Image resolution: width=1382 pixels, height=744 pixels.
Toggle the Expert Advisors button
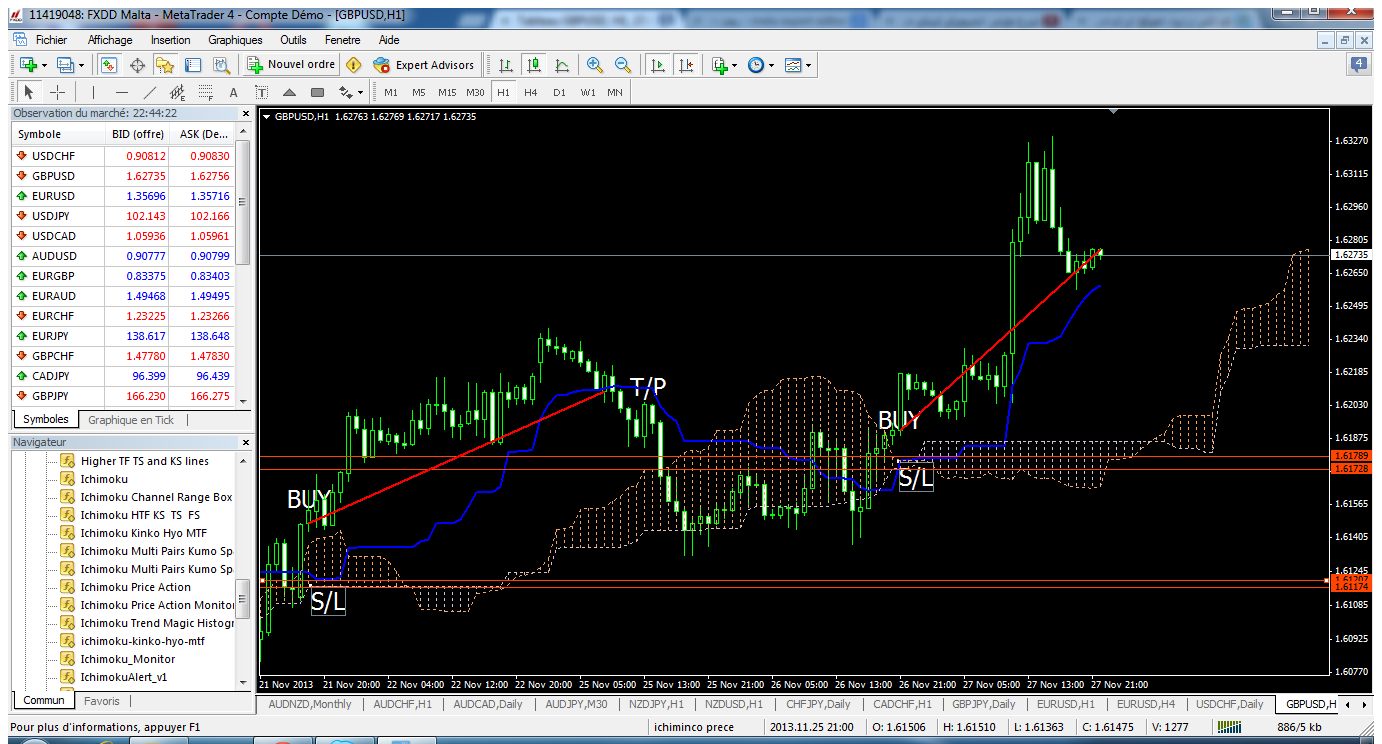point(424,65)
